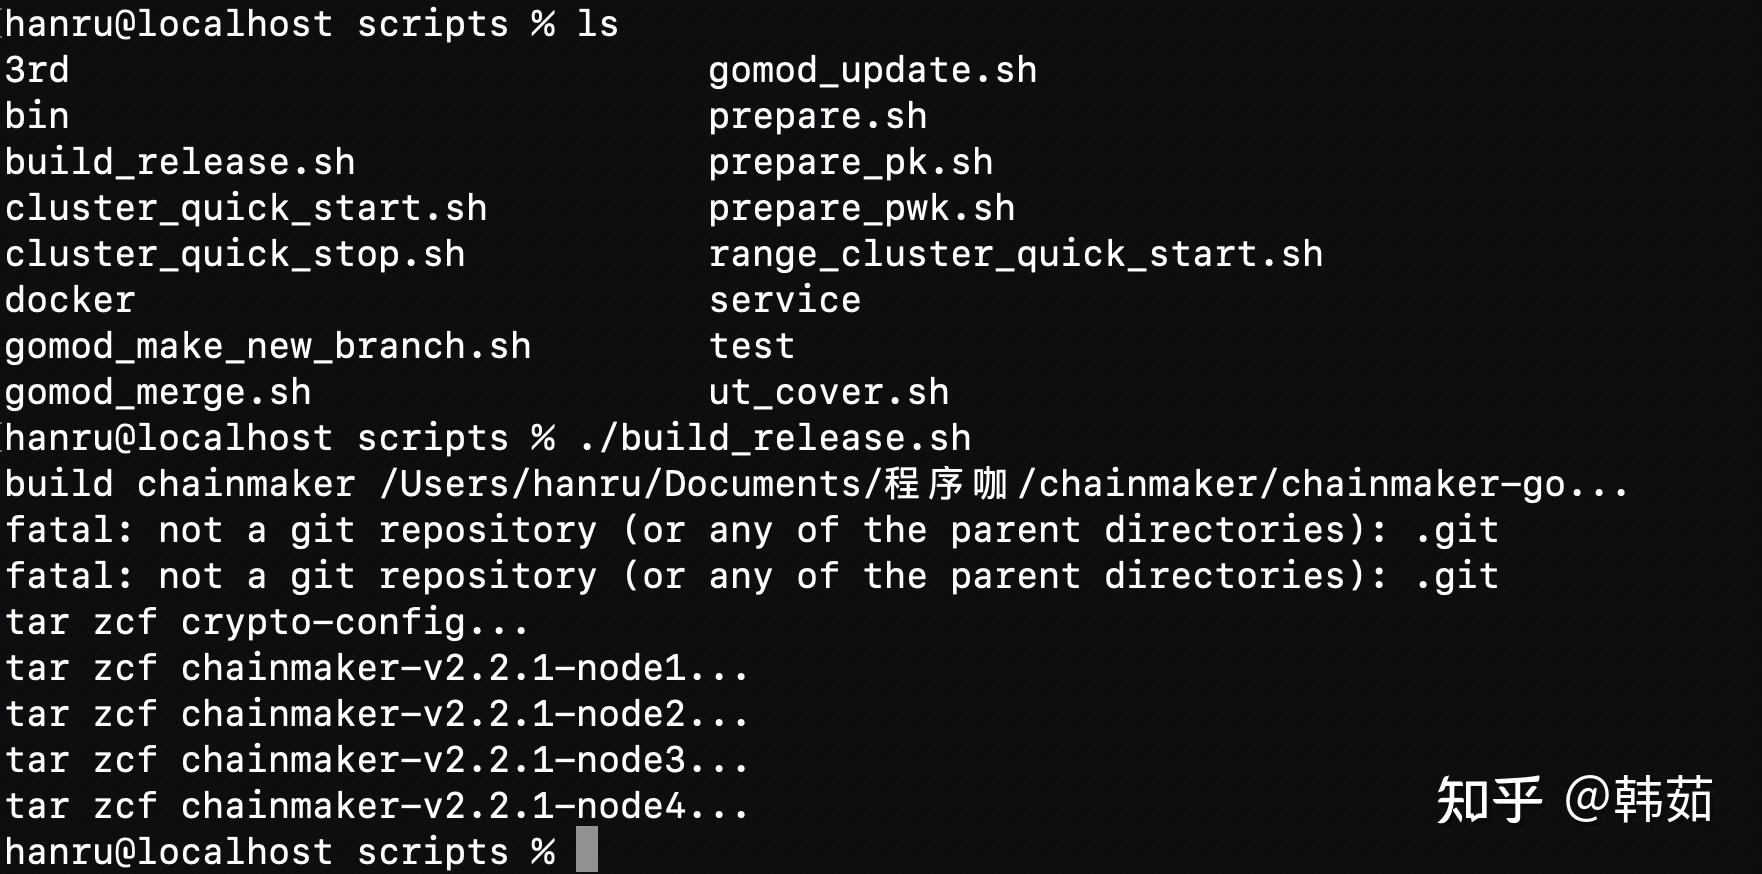The image size is (1762, 874).
Task: Click the gomod_update.sh filename
Action: click(872, 70)
